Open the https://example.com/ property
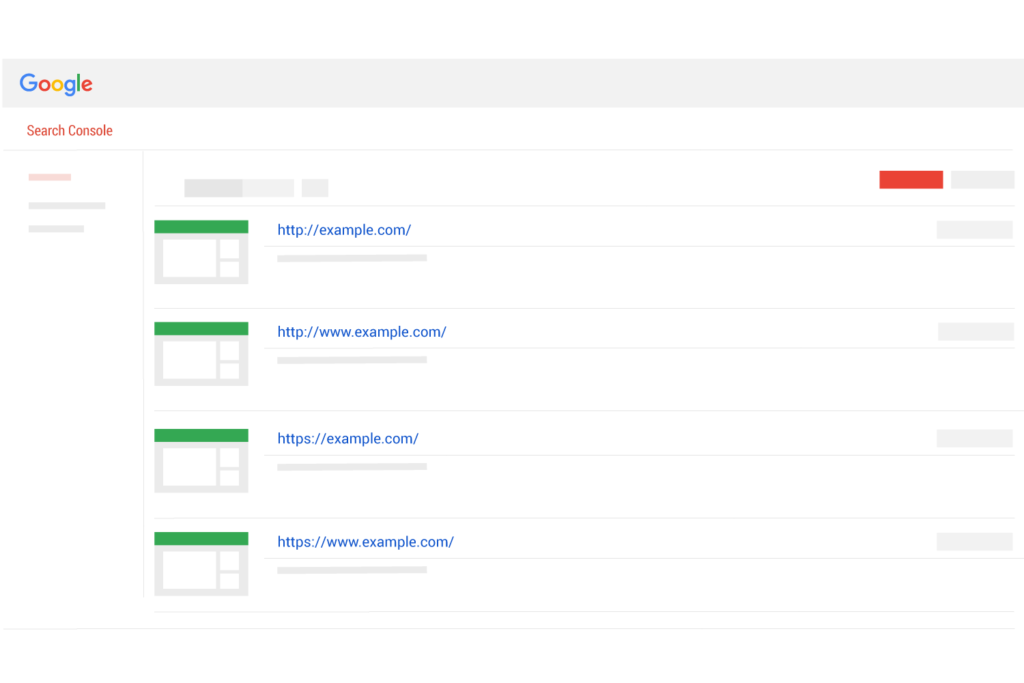Image resolution: width=1024 pixels, height=683 pixels. 348,438
